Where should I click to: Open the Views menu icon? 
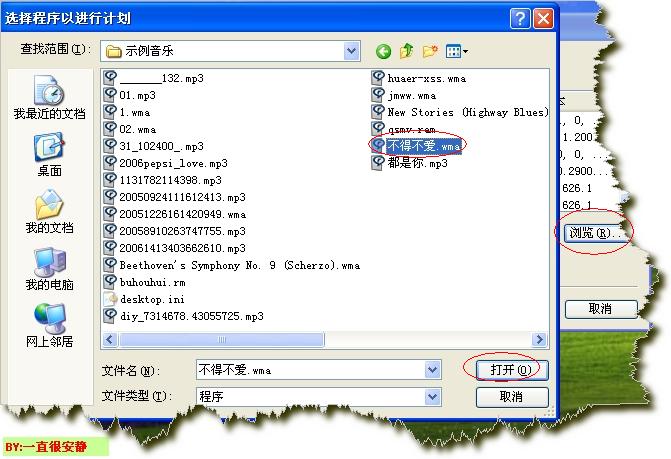pyautogui.click(x=458, y=50)
